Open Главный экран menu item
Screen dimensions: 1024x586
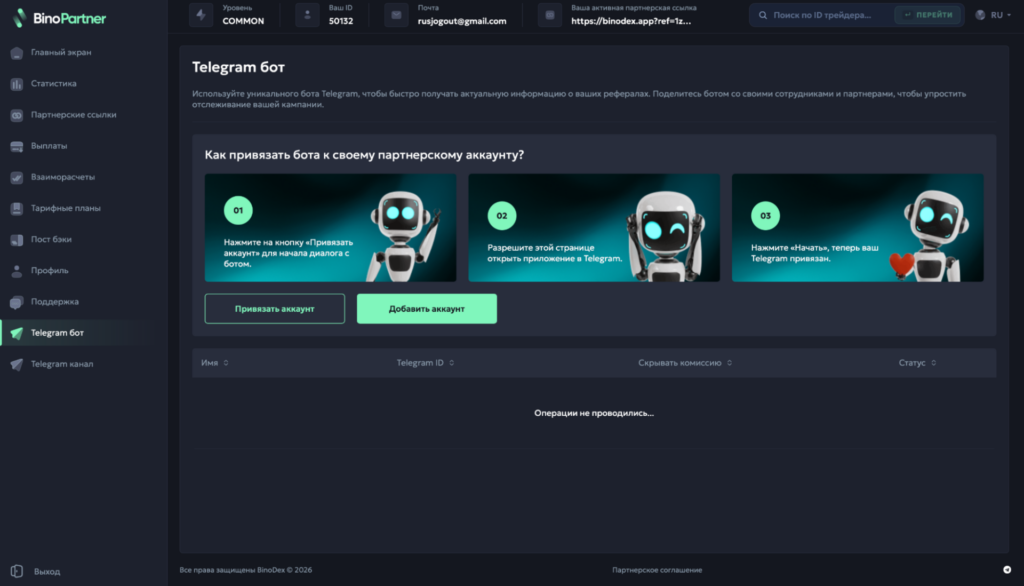point(61,52)
